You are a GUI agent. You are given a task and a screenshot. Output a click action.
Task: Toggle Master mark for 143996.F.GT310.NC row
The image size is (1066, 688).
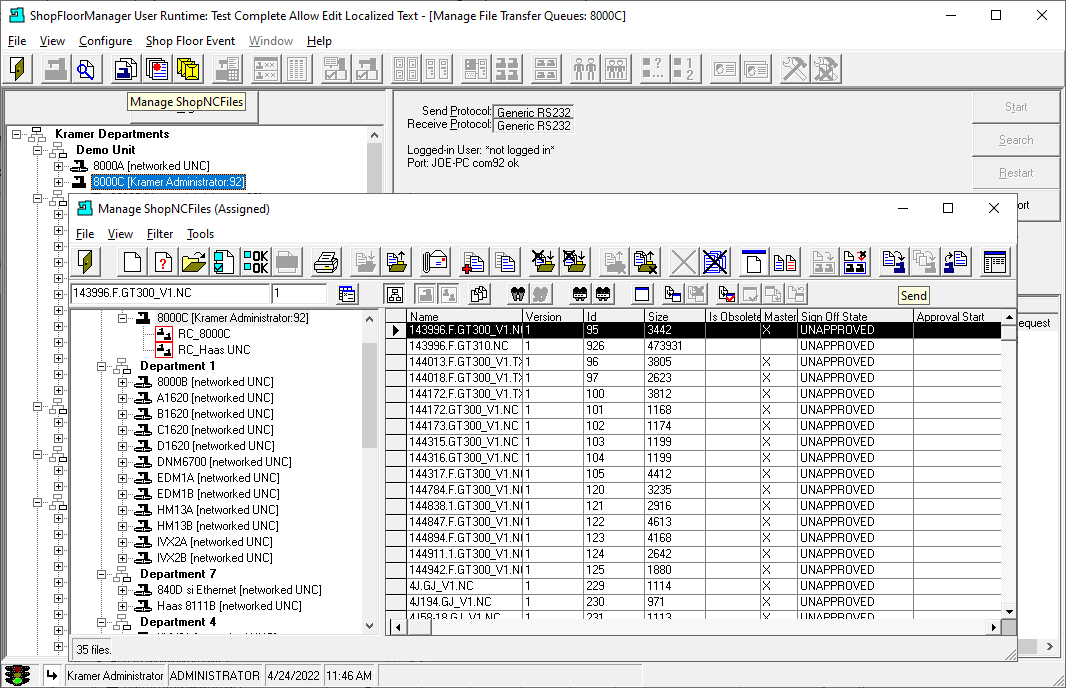tap(778, 346)
